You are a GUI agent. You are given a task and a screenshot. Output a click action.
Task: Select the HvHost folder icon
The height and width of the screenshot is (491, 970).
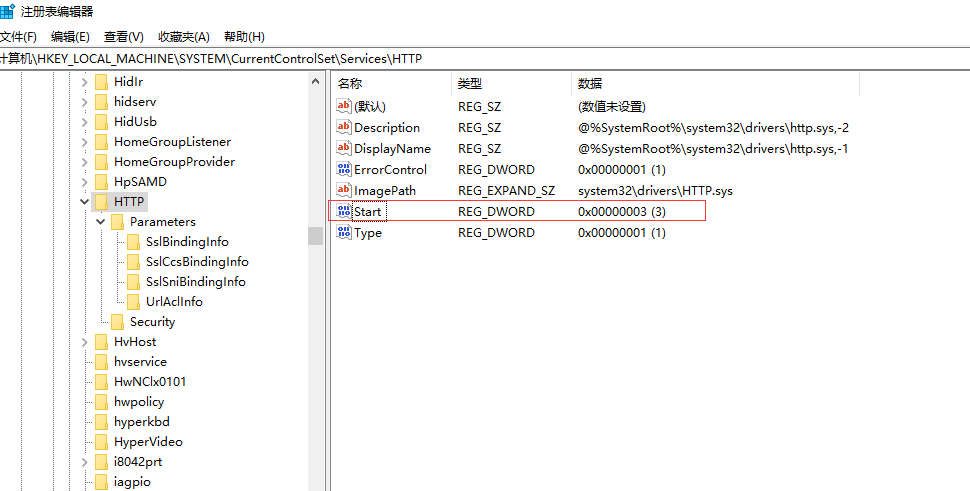click(x=101, y=342)
